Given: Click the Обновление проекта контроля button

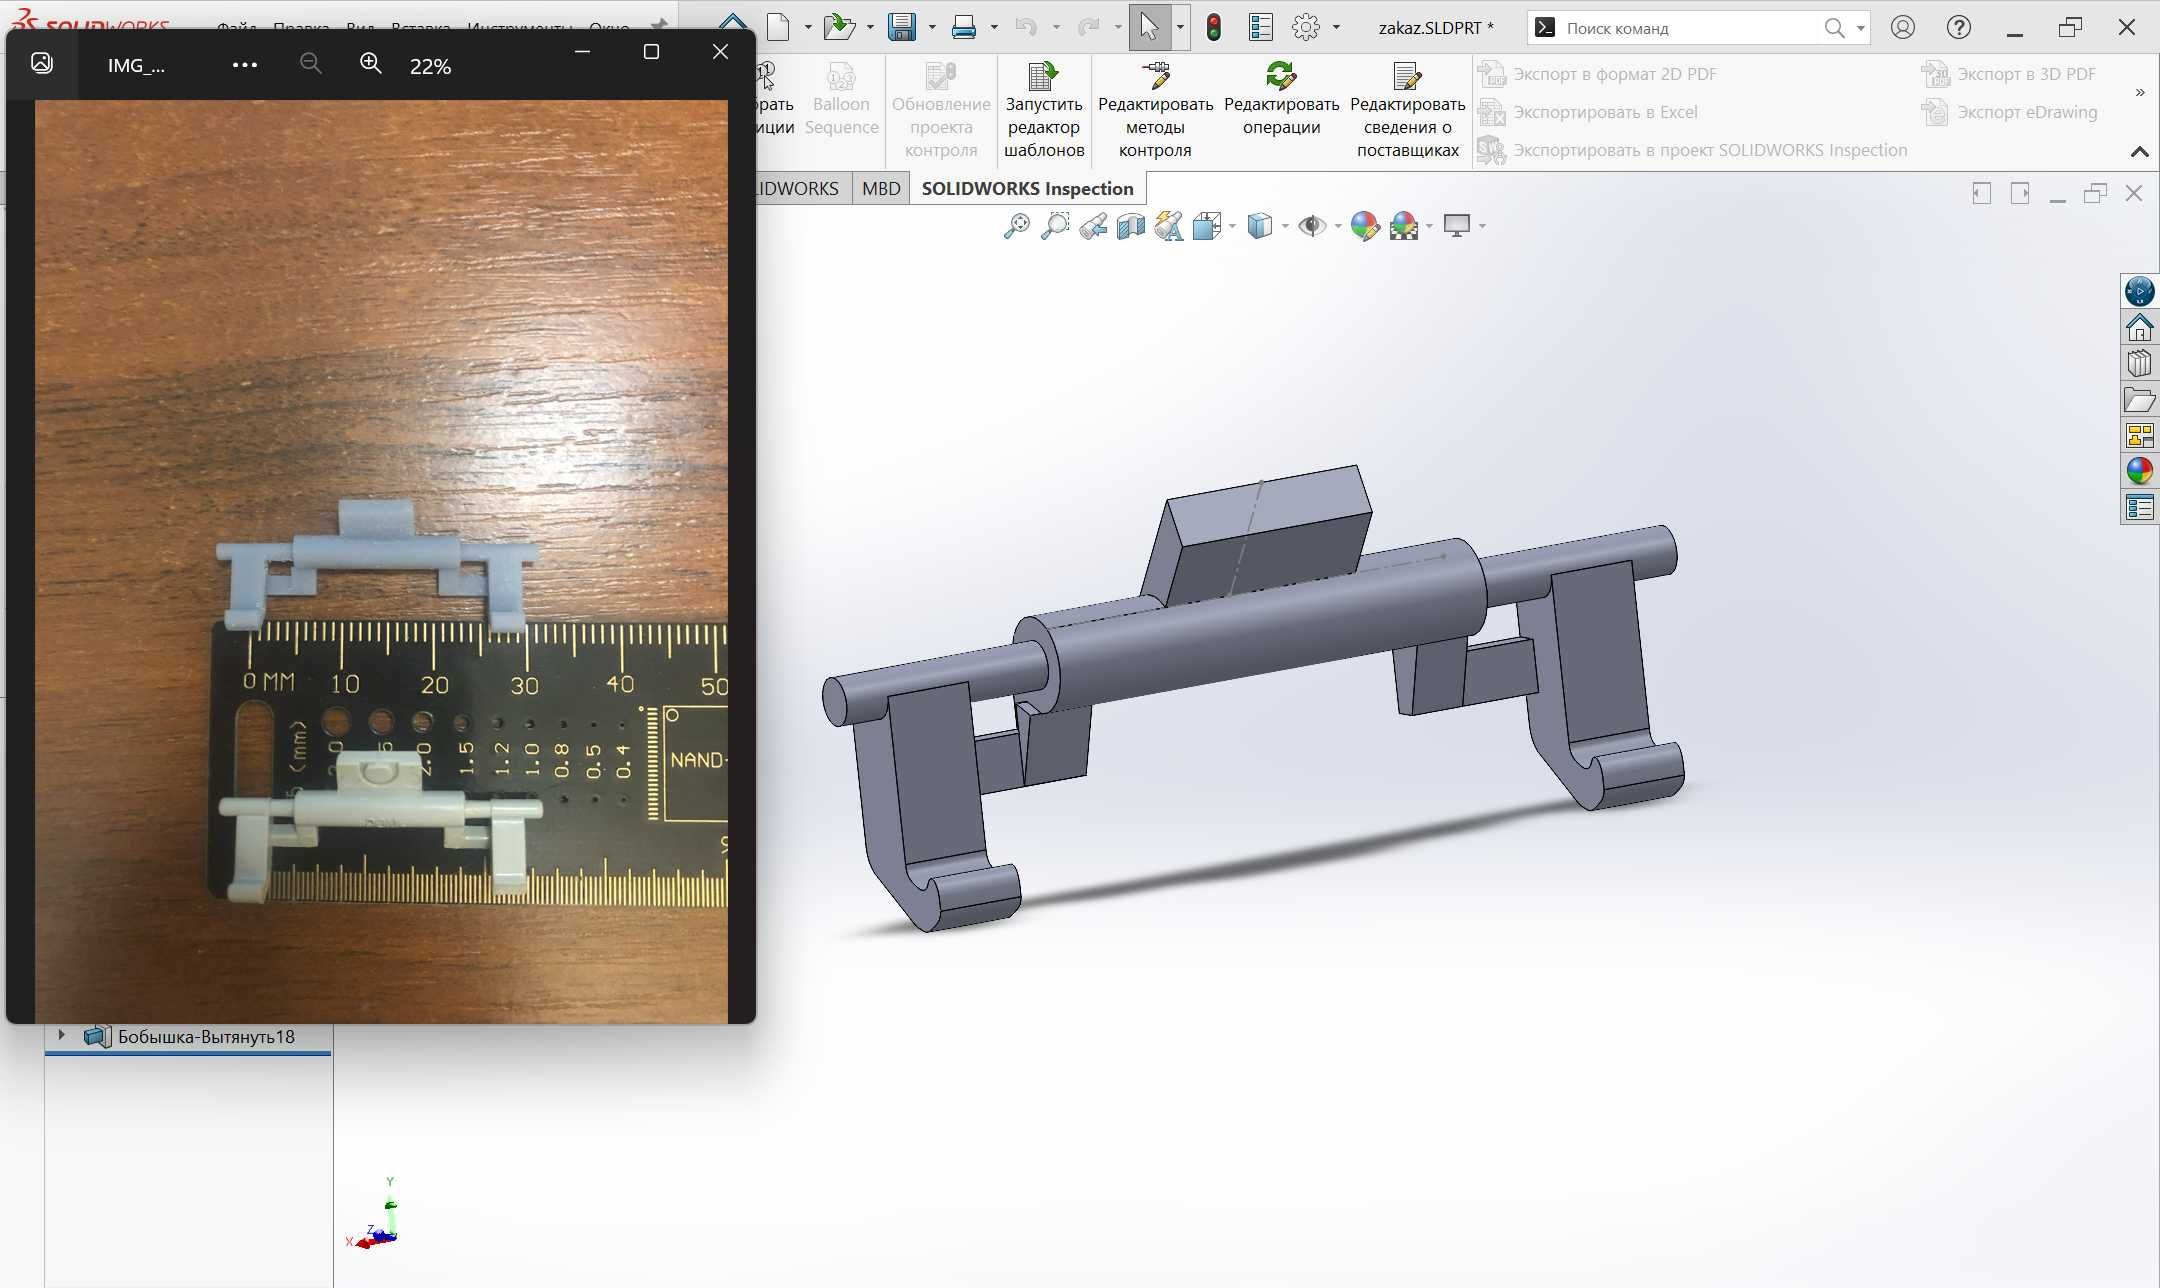Looking at the screenshot, I should 940,104.
